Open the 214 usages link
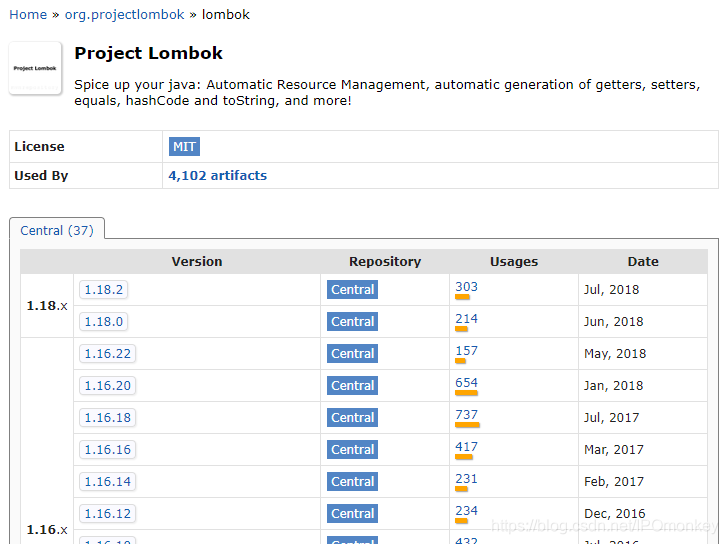 click(466, 319)
